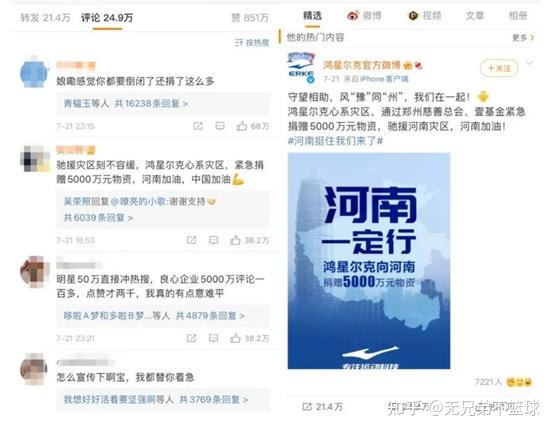The width and height of the screenshot is (554, 432).
Task: Like the first comment with 68万 likes
Action: [x=252, y=126]
